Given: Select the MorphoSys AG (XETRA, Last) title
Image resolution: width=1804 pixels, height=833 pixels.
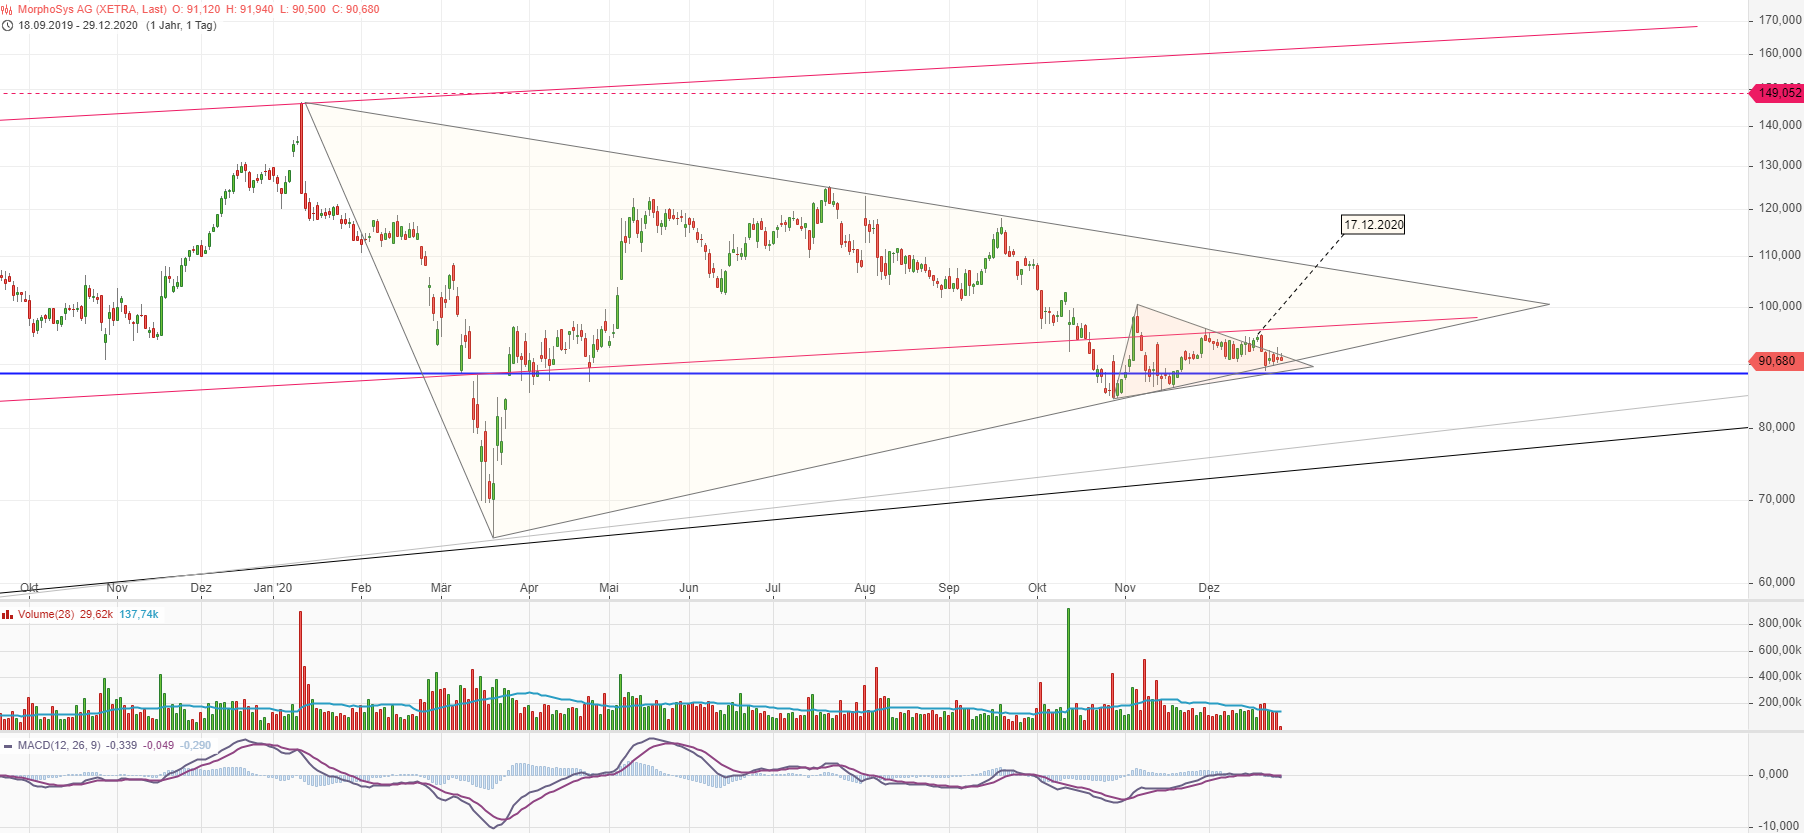Looking at the screenshot, I should 92,9.
